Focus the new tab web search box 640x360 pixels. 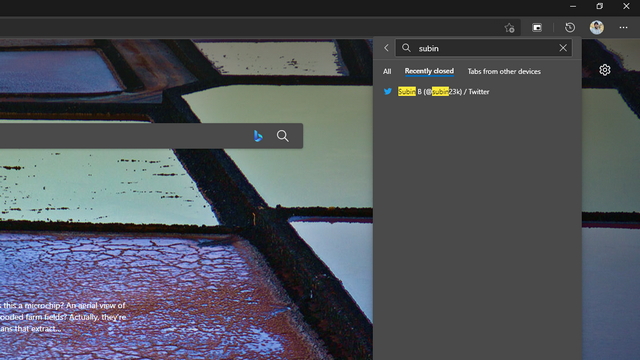click(122, 136)
